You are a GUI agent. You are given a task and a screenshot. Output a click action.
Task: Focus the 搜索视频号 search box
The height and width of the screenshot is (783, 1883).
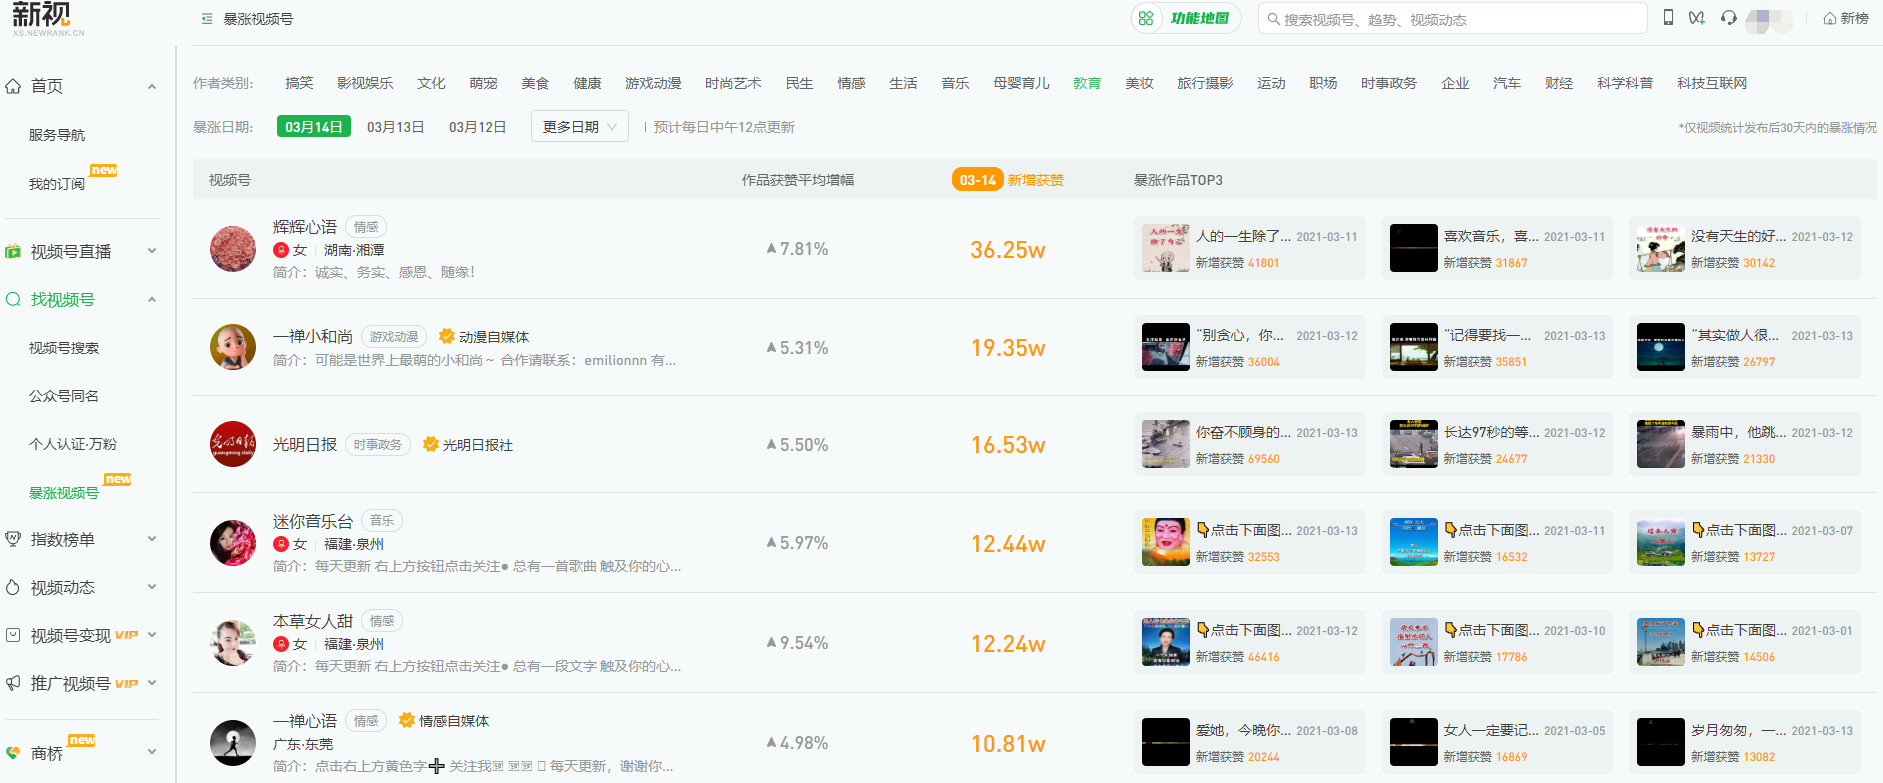coord(1452,19)
